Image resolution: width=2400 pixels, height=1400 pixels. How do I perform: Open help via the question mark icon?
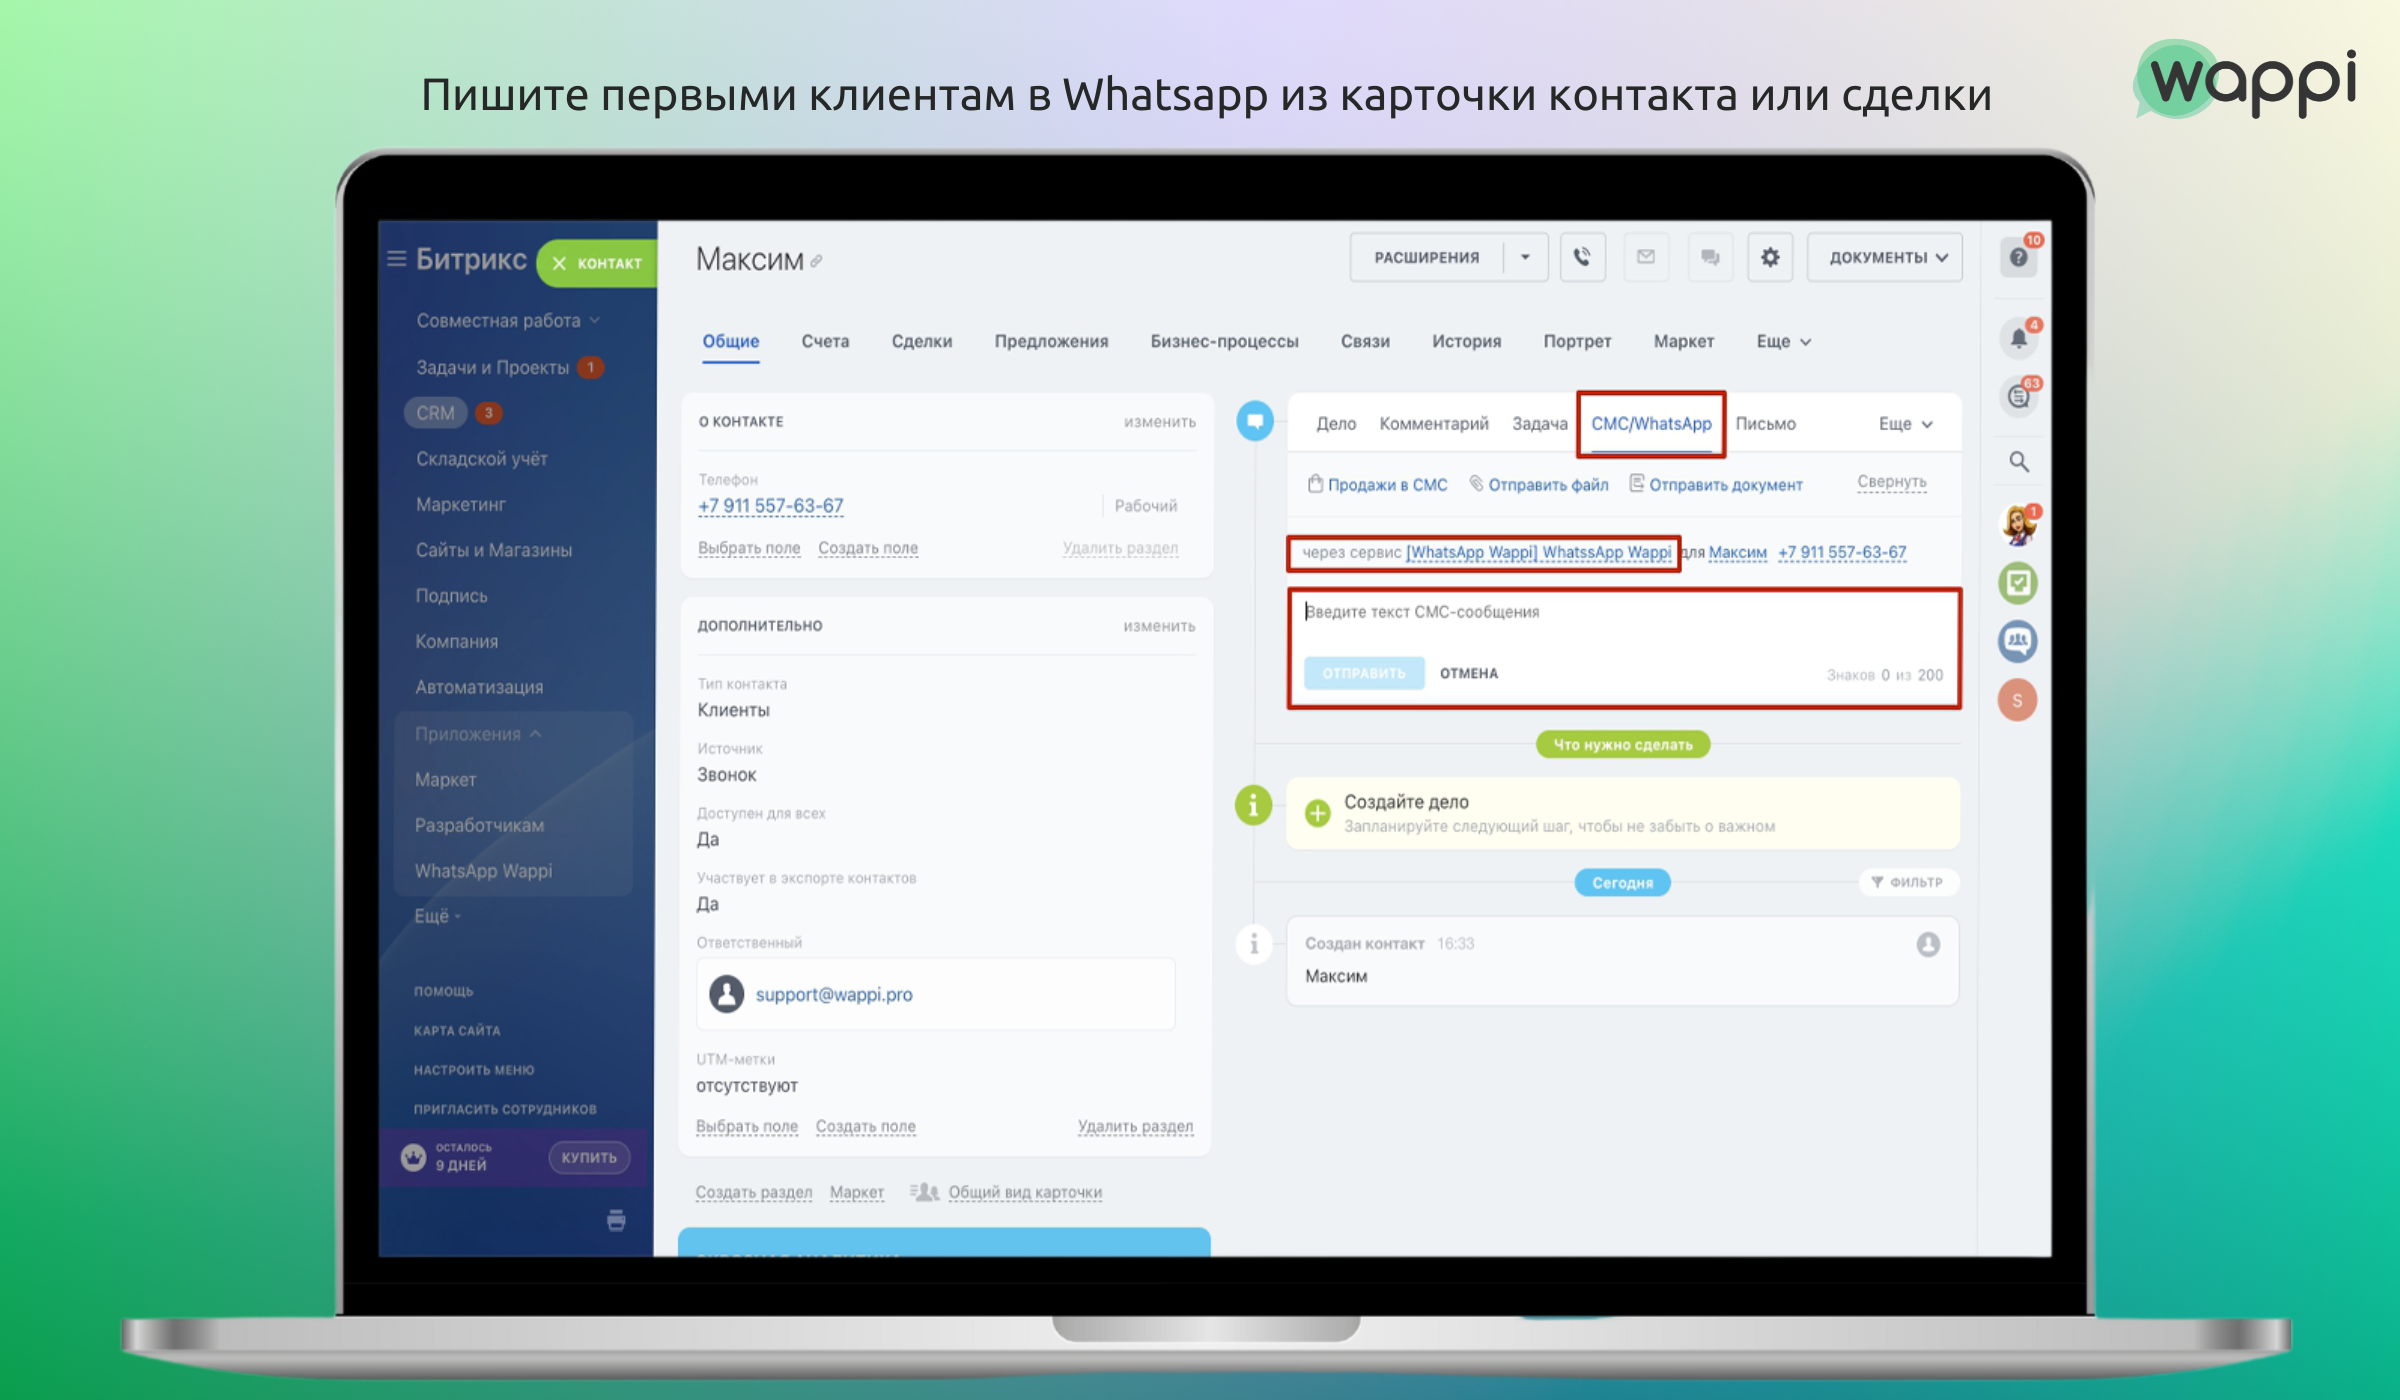point(2018,257)
